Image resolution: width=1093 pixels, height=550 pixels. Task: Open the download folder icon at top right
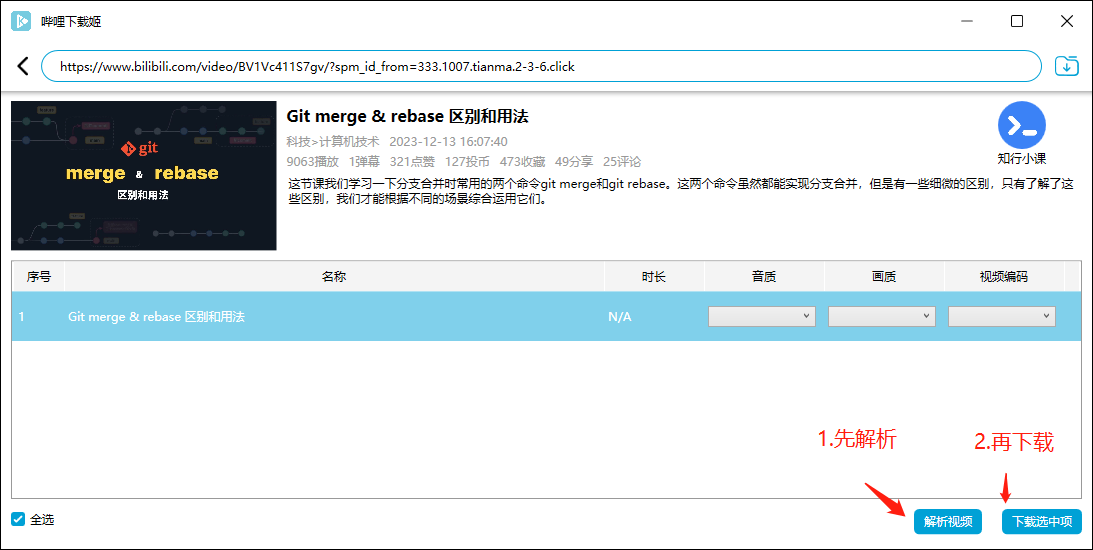(1067, 67)
